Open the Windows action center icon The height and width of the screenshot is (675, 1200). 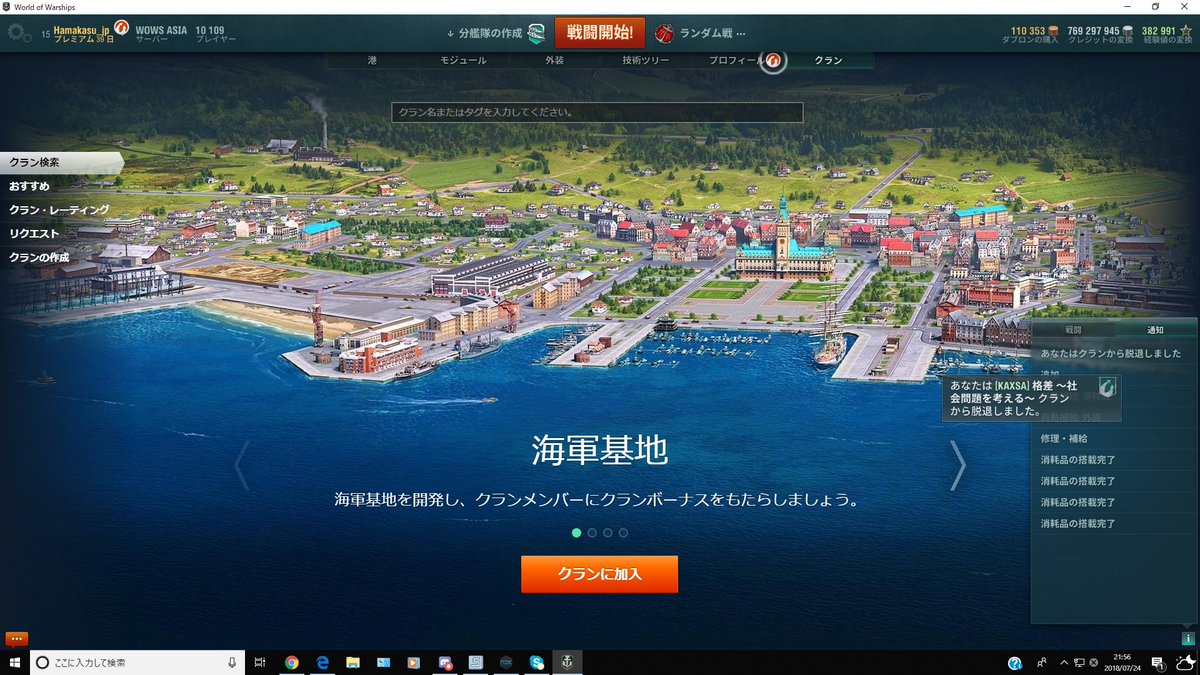[1157, 662]
